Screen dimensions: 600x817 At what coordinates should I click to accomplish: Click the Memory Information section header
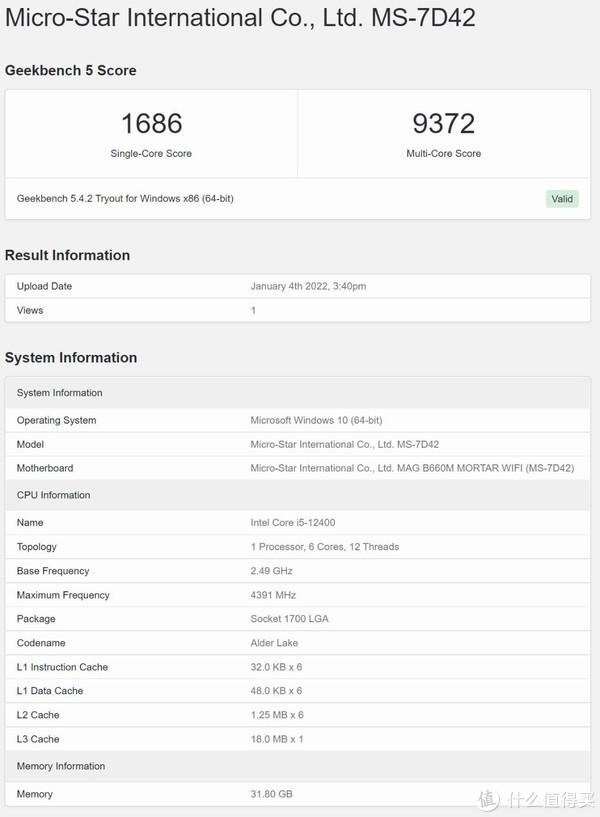click(298, 766)
